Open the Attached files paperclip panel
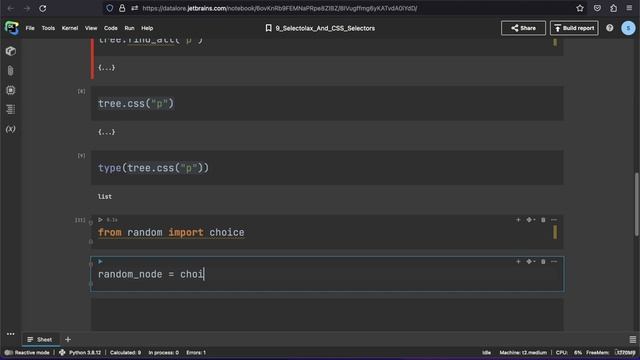The image size is (640, 360). [x=11, y=71]
